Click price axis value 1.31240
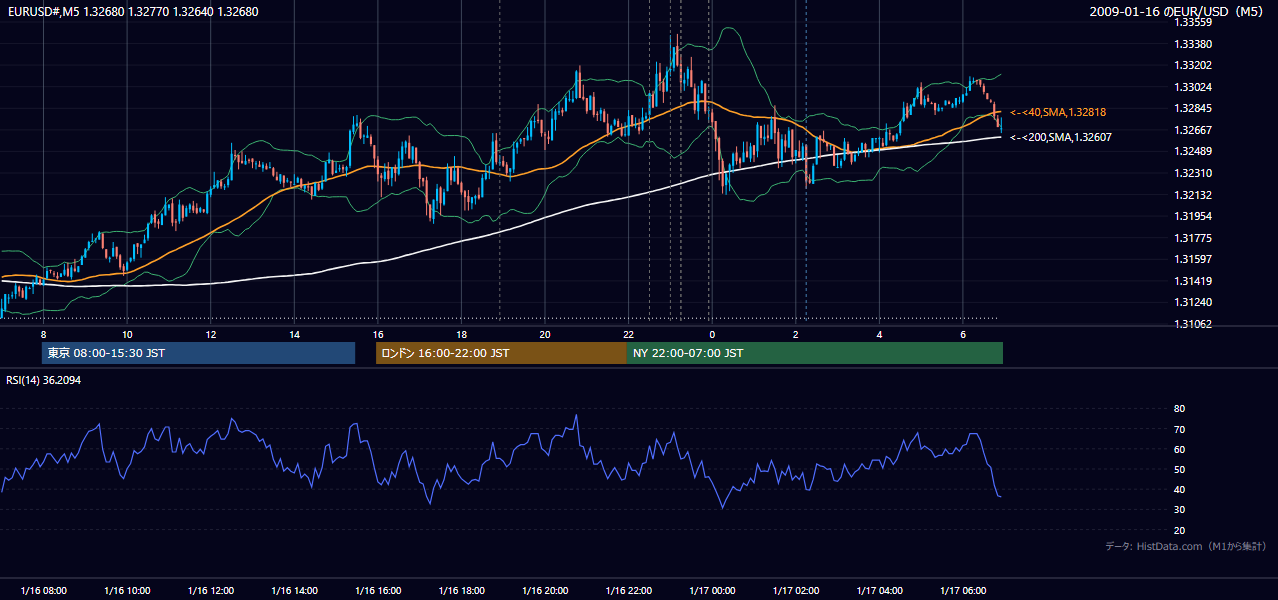The width and height of the screenshot is (1278, 600). [1192, 302]
